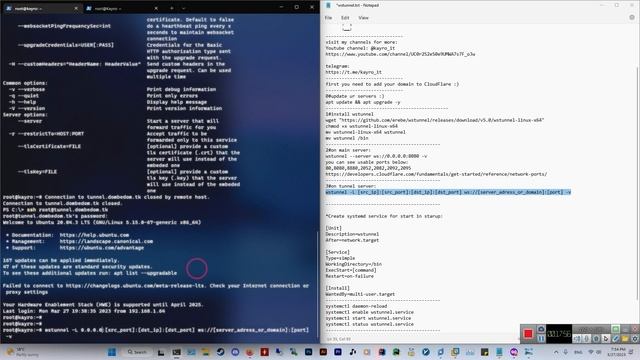640x360 pixels.
Task: Show hidden system tray icons chevron
Action: (x=556, y=352)
